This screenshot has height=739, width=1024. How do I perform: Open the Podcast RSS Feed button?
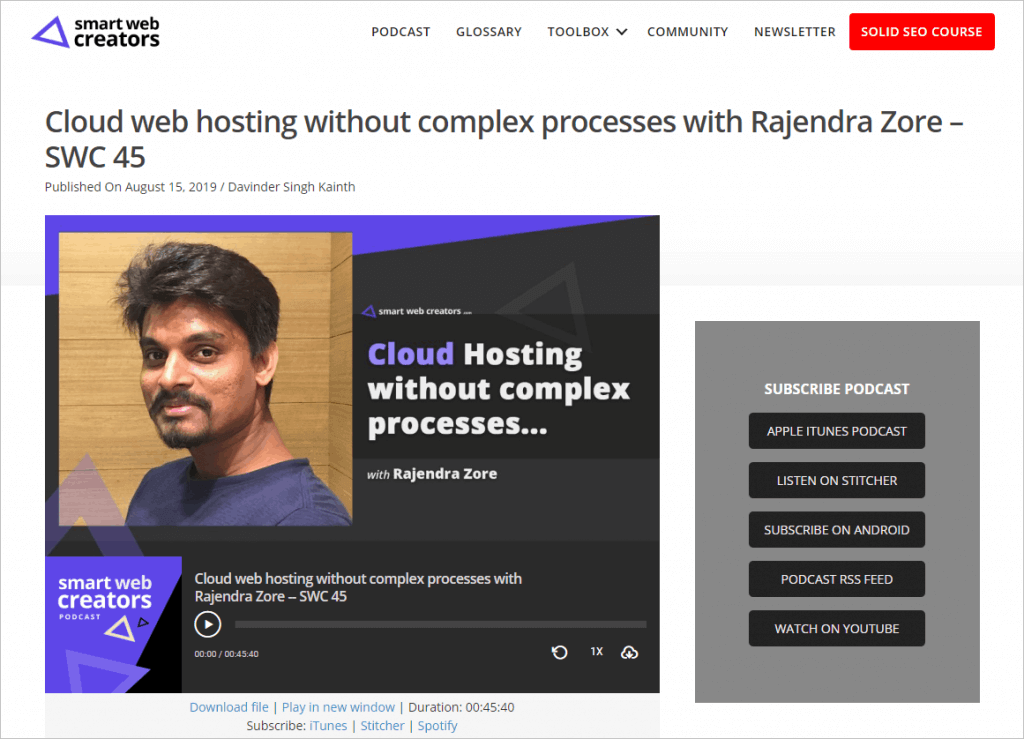pos(836,579)
